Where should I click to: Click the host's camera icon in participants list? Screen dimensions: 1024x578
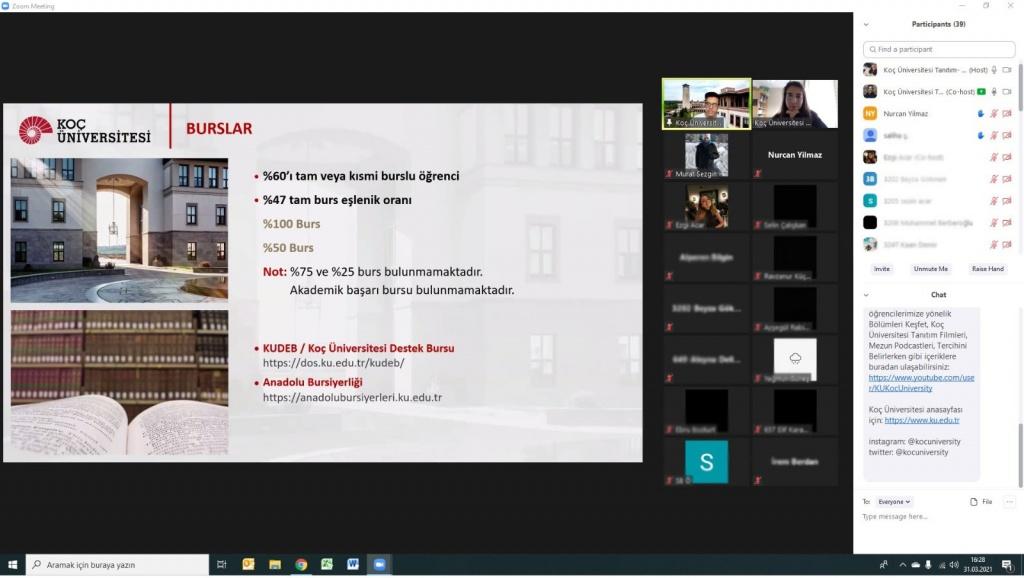pyautogui.click(x=1006, y=70)
